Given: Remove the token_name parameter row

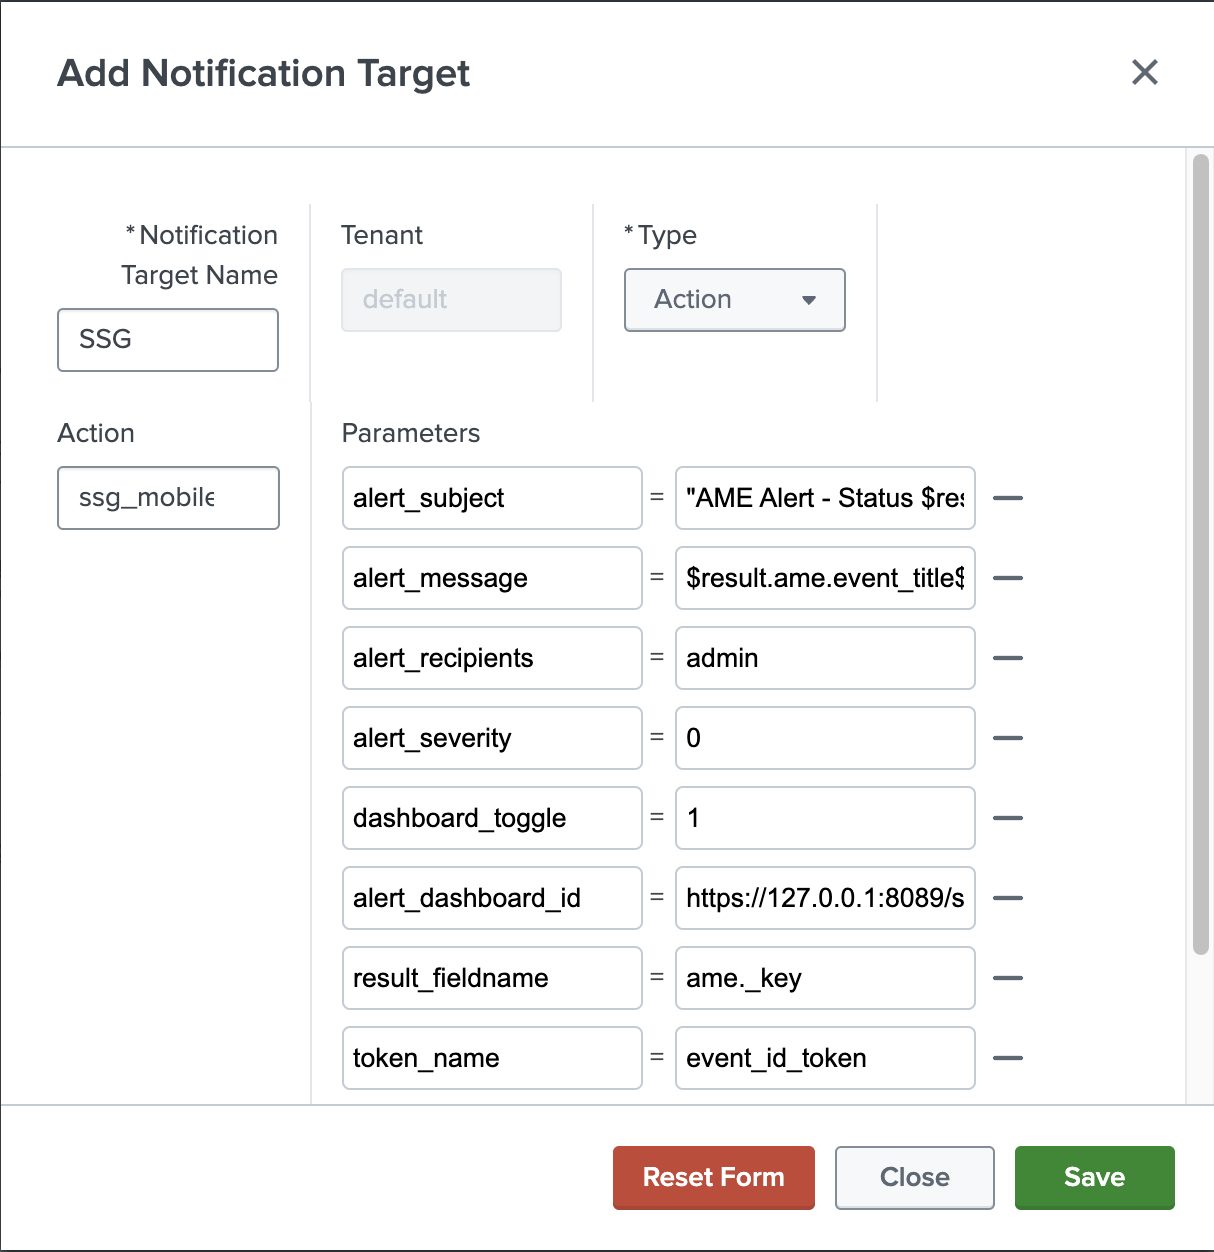Looking at the screenshot, I should coord(1008,1058).
